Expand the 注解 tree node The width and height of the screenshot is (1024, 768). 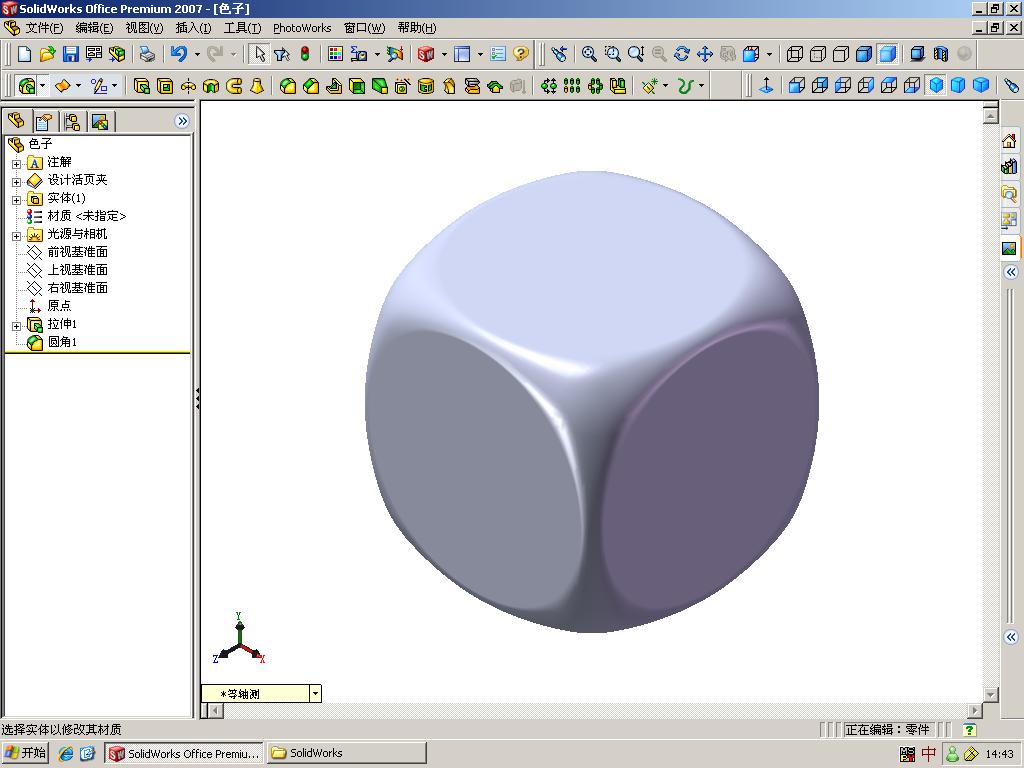tap(16, 163)
